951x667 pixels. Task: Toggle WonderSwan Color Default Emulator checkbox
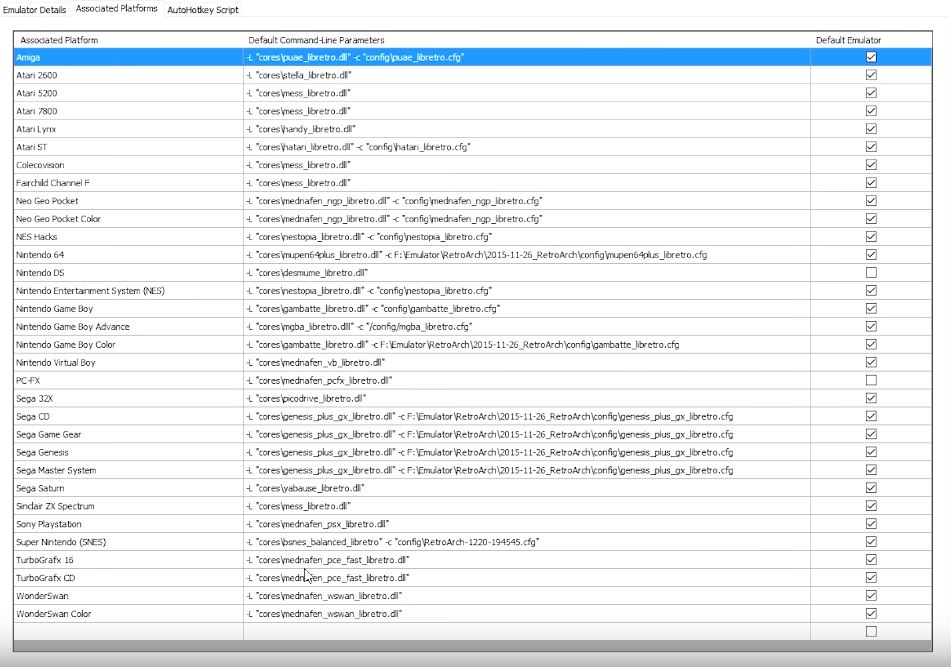(x=871, y=613)
